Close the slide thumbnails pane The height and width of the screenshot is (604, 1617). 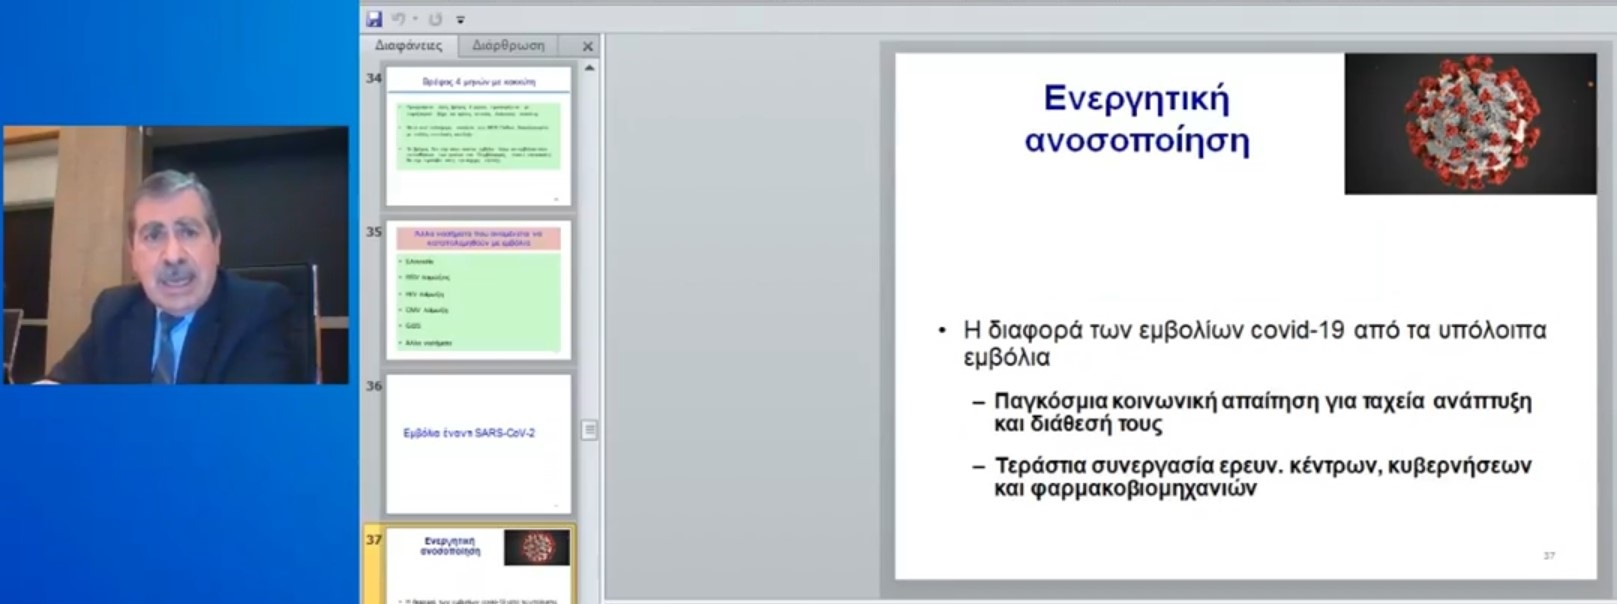click(588, 46)
